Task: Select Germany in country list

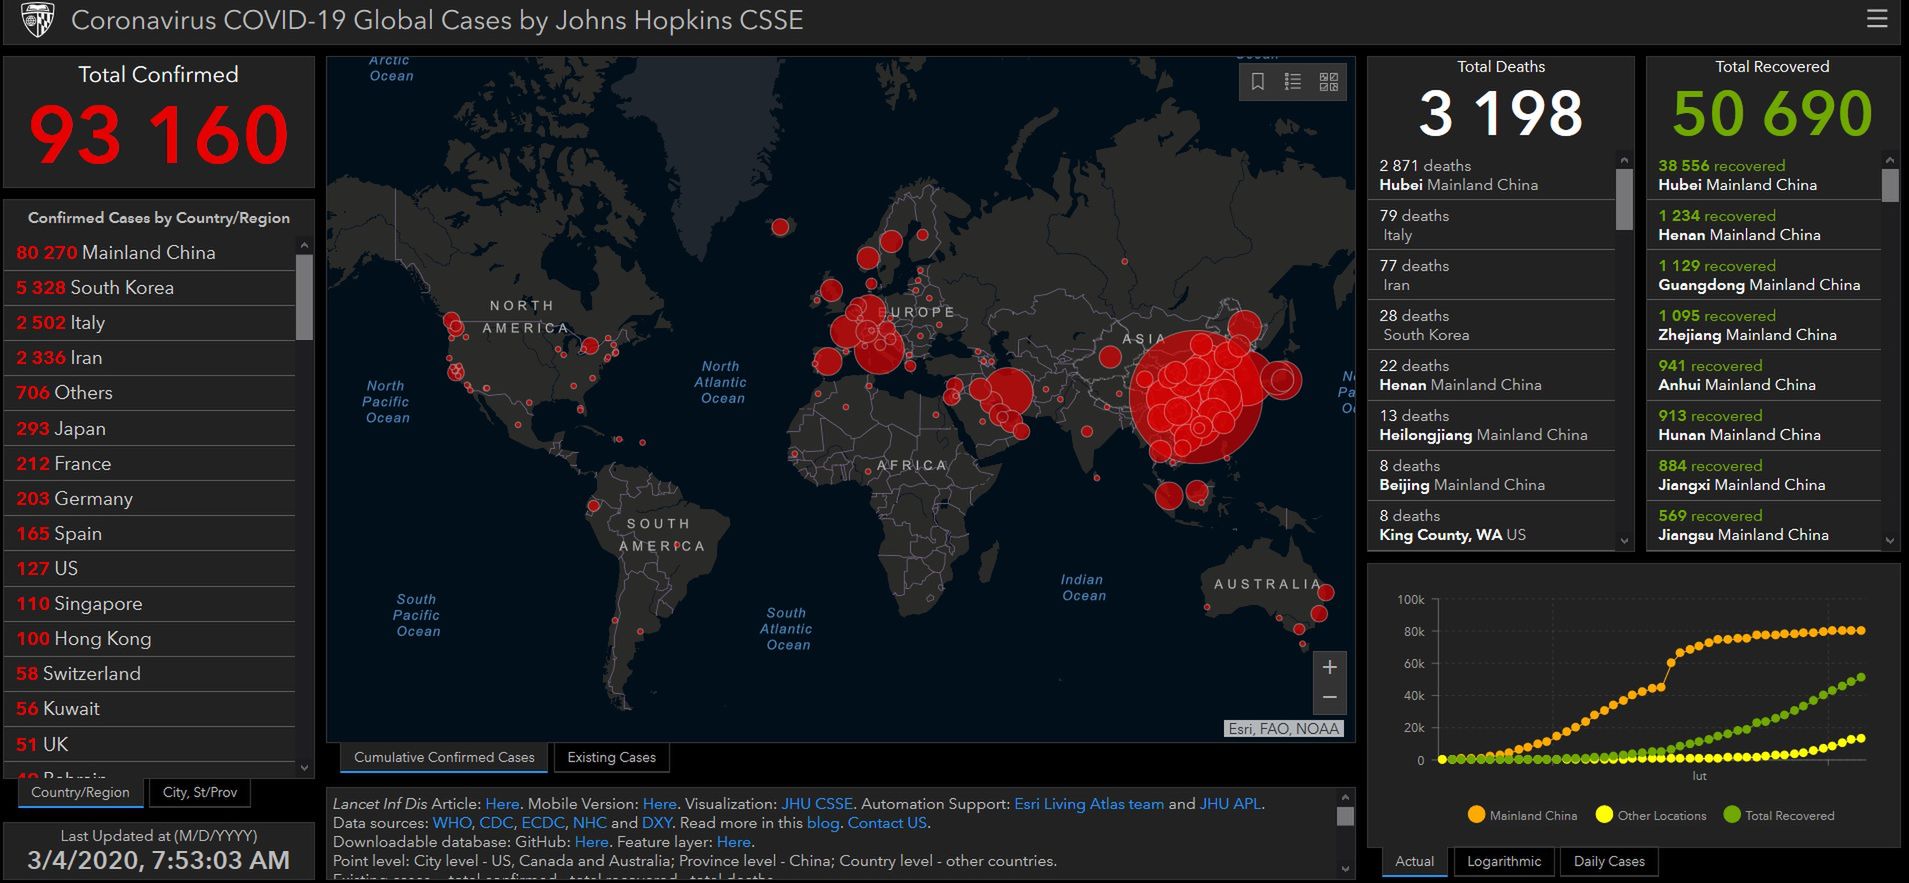Action: [x=150, y=498]
